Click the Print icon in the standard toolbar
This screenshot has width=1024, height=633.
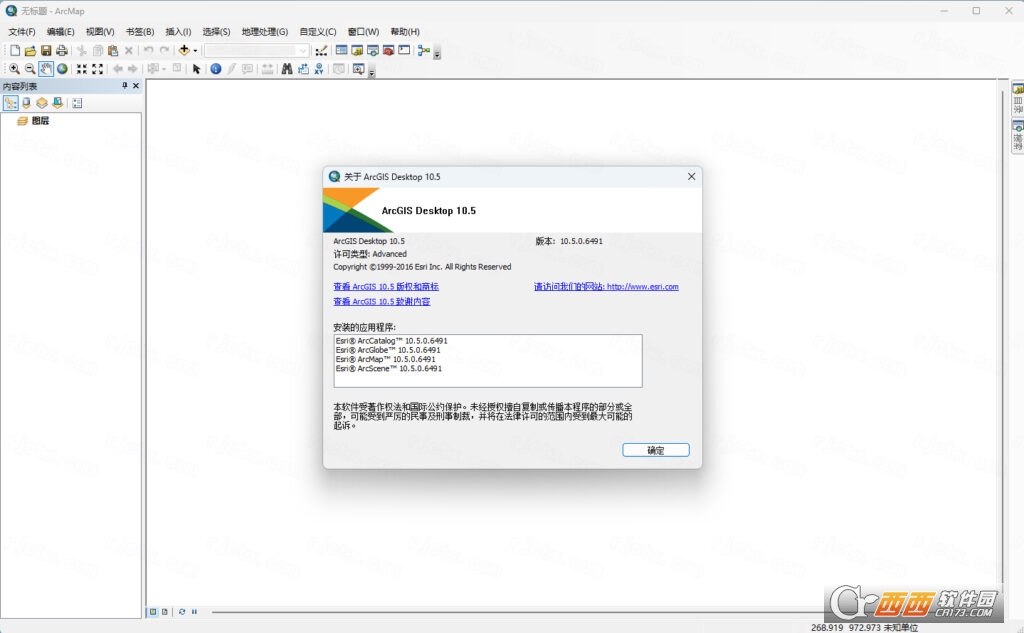click(x=62, y=50)
